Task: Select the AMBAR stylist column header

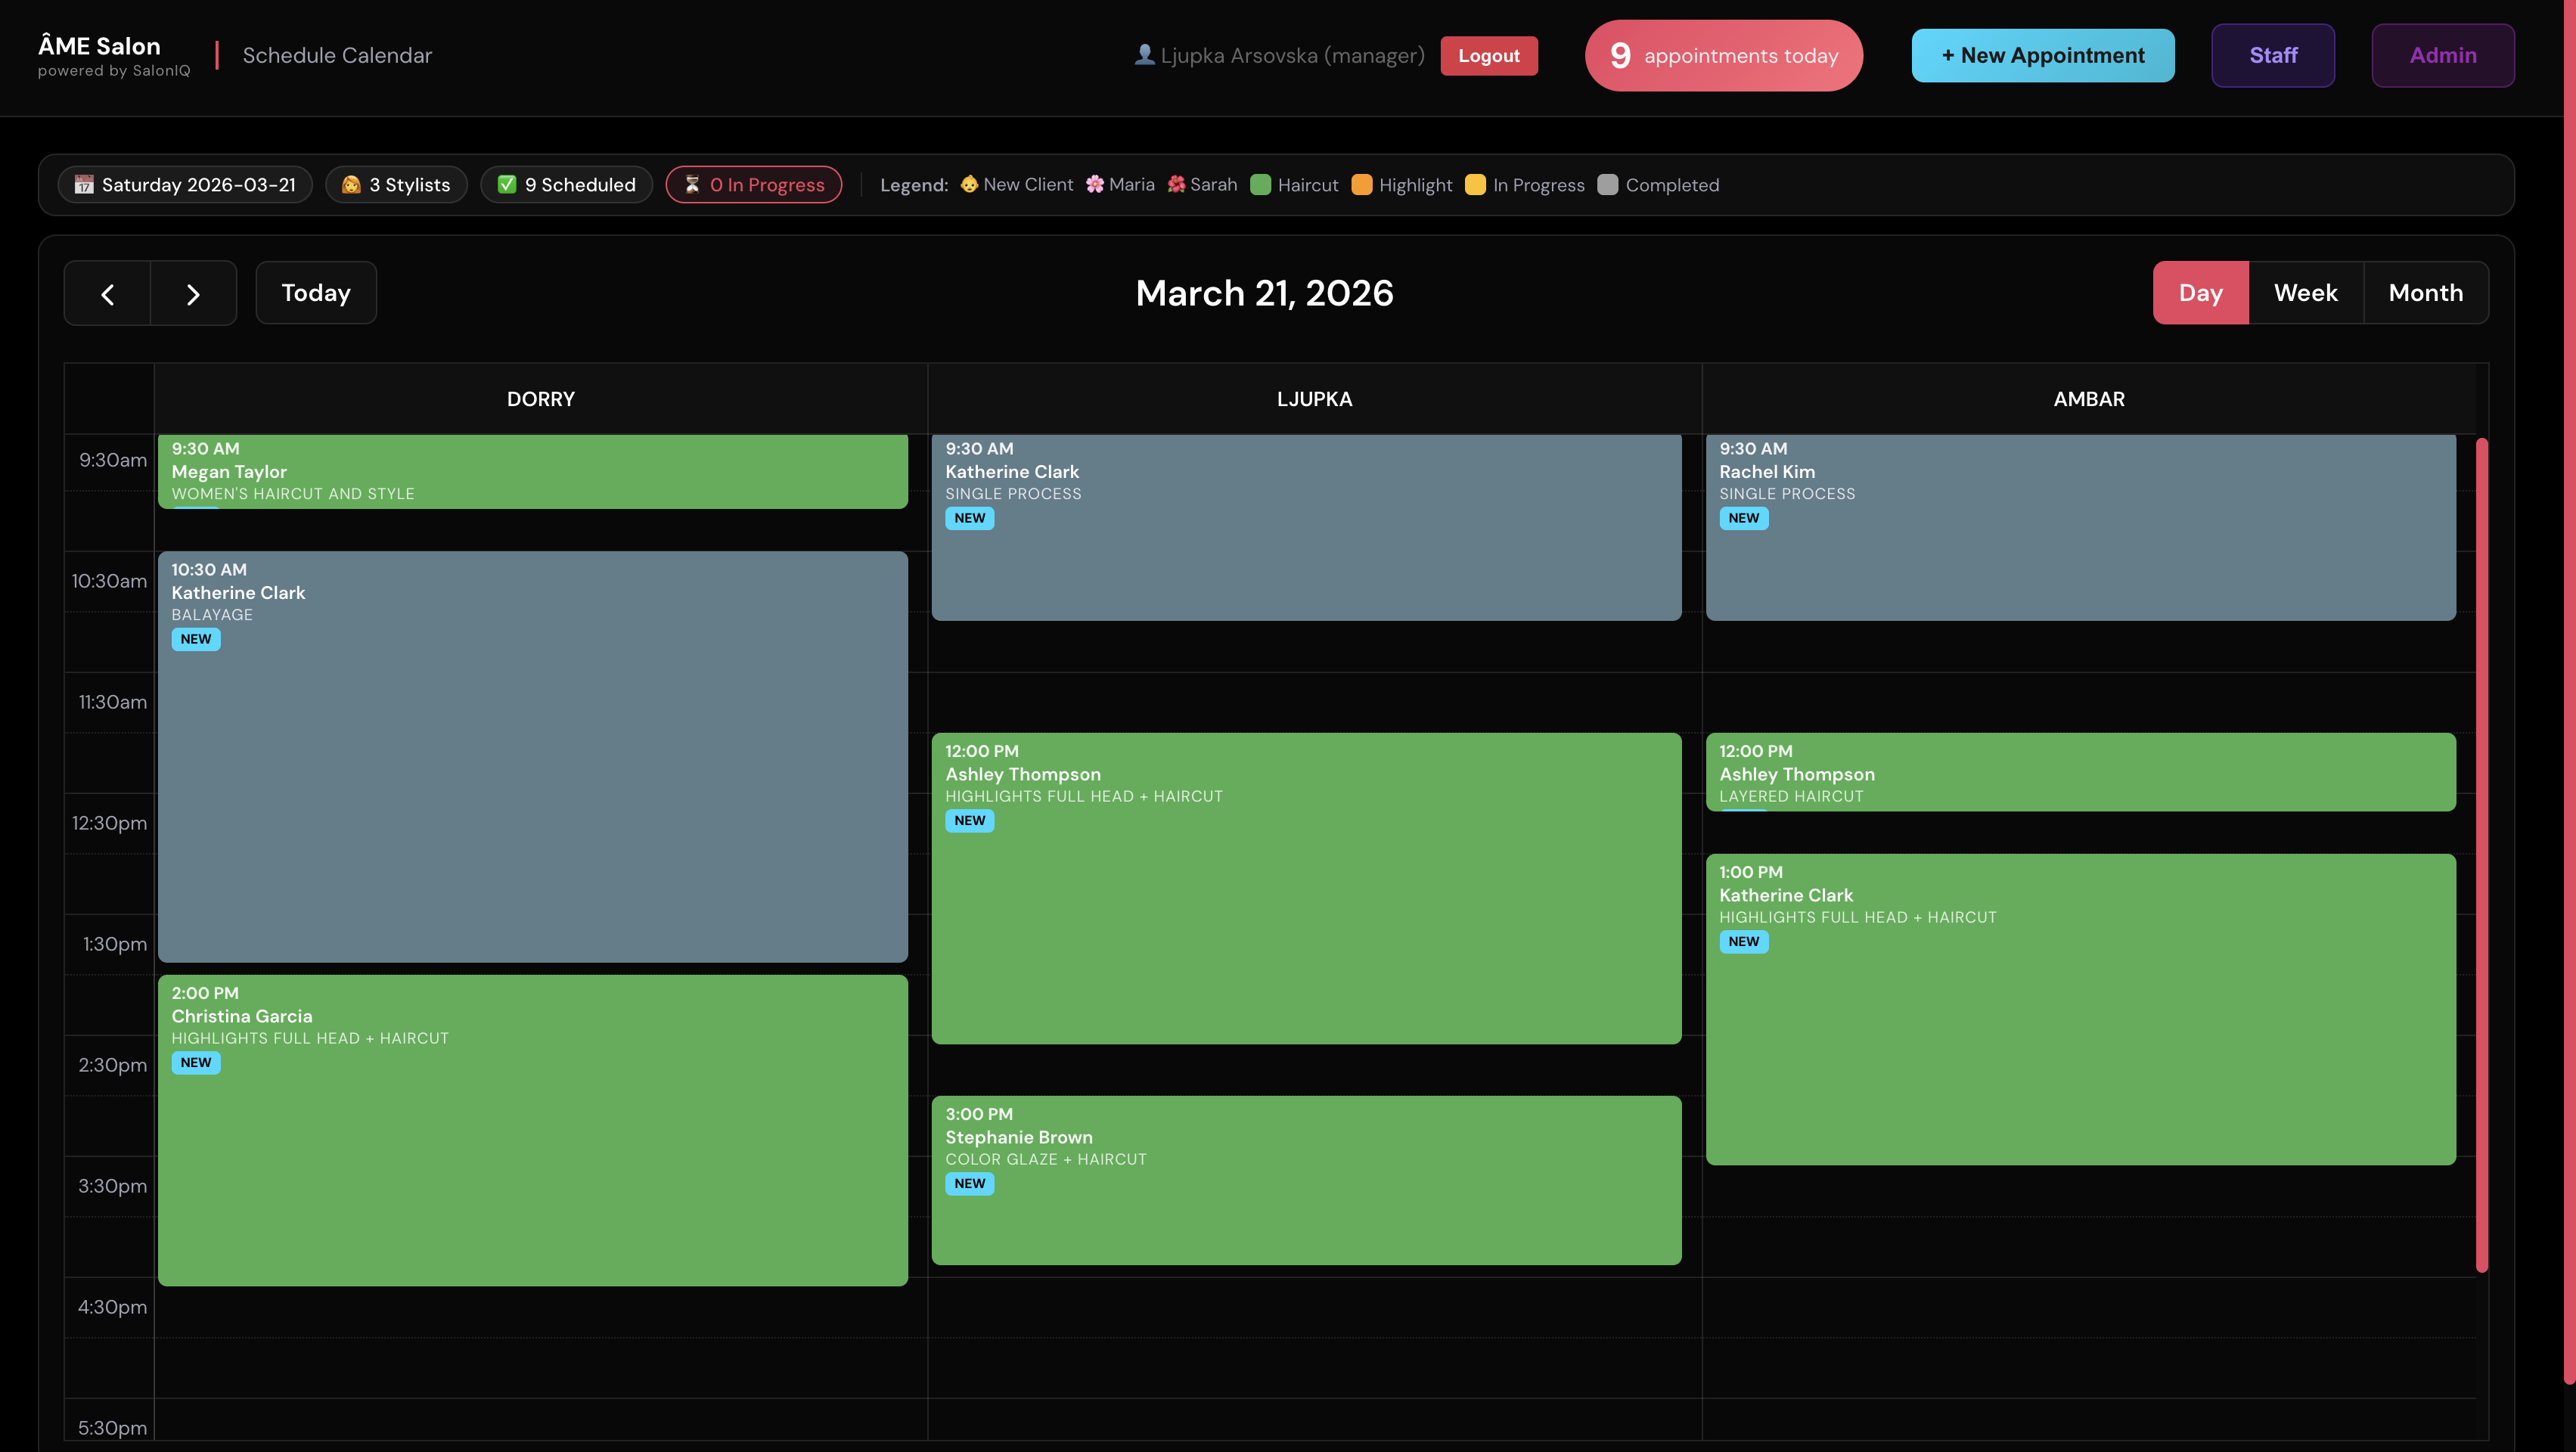Action: pyautogui.click(x=2088, y=399)
